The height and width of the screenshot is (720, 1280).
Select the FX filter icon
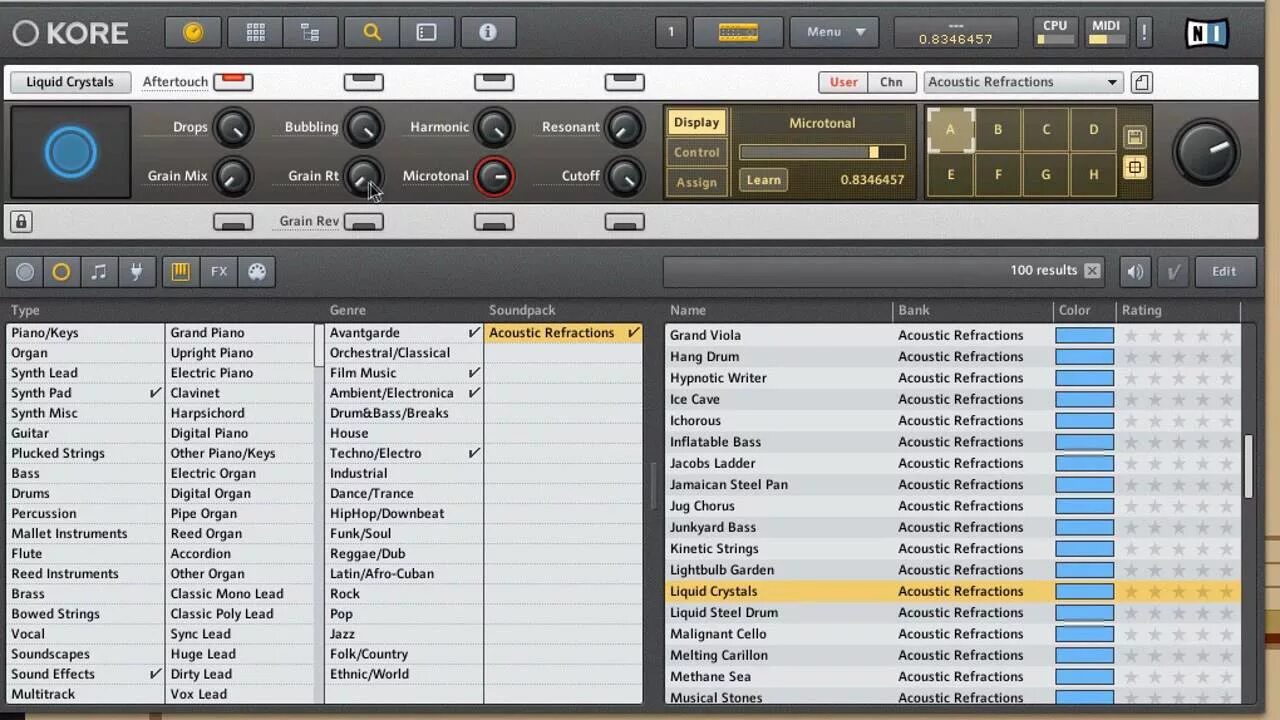219,271
